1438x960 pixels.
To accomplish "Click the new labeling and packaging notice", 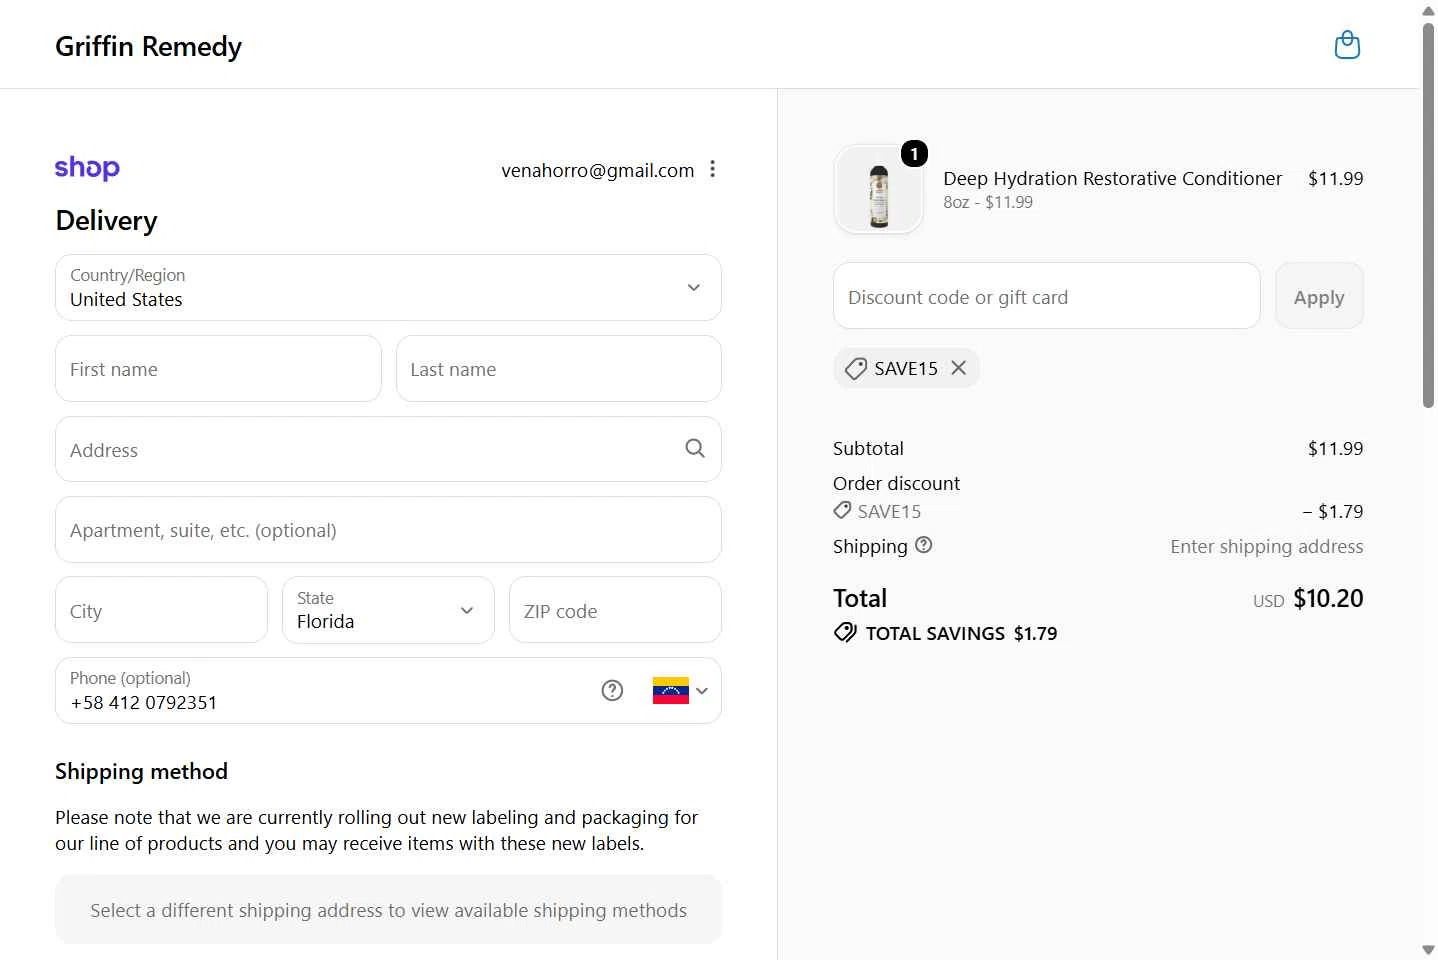I will [x=377, y=830].
